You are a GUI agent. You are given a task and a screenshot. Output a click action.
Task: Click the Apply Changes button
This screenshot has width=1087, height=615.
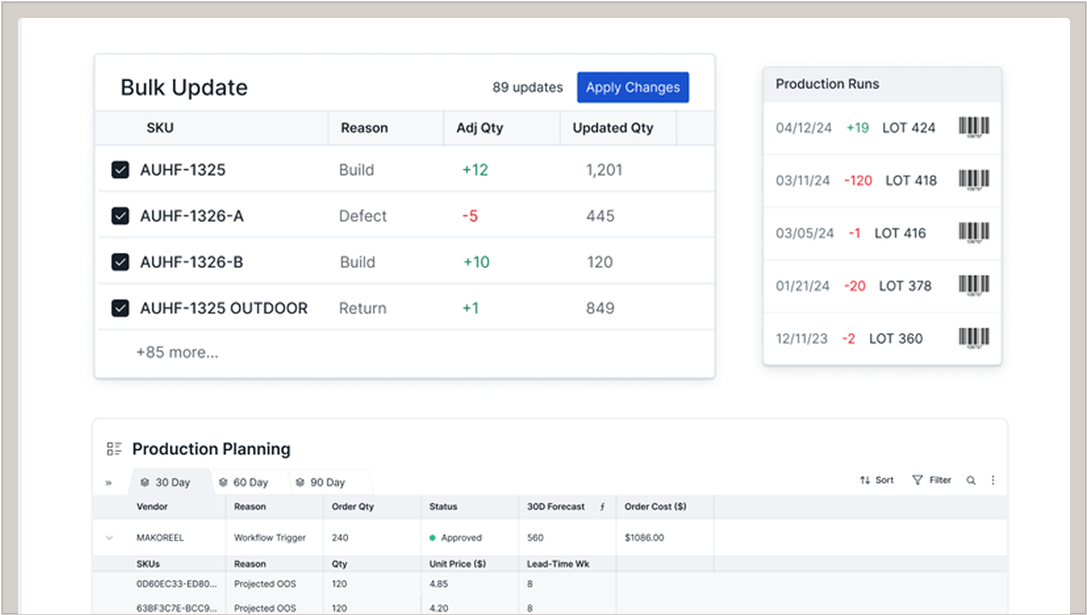(632, 88)
